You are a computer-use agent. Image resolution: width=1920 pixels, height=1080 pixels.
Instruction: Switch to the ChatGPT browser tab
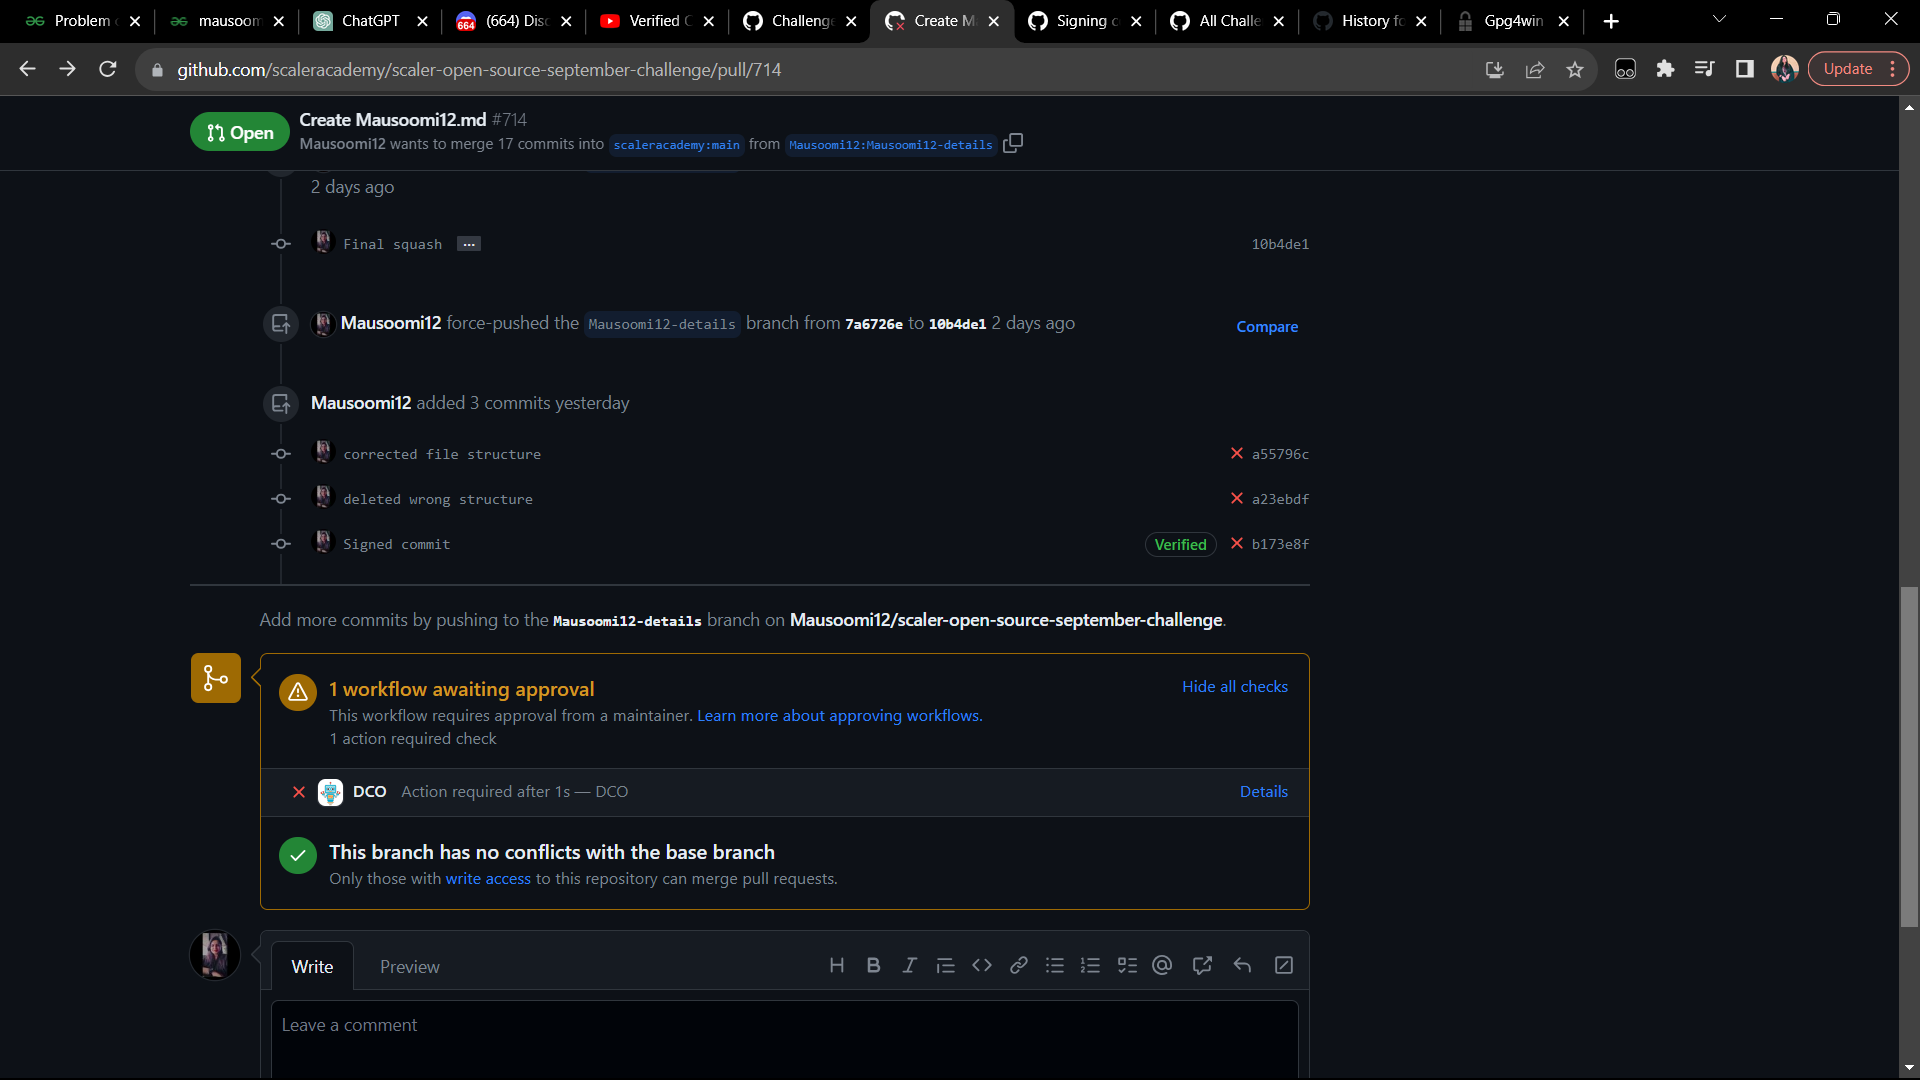tap(369, 21)
